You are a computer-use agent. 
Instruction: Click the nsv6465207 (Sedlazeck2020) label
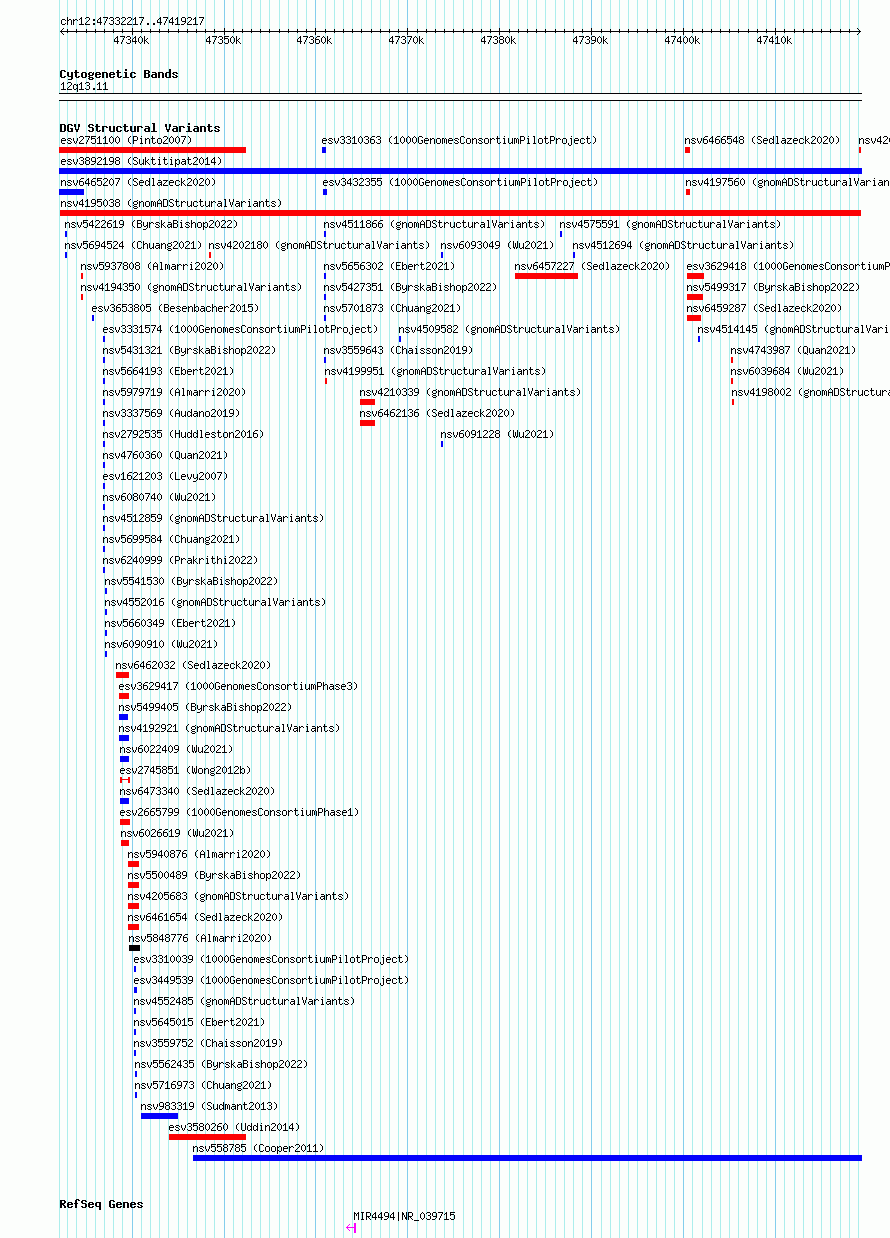click(138, 182)
